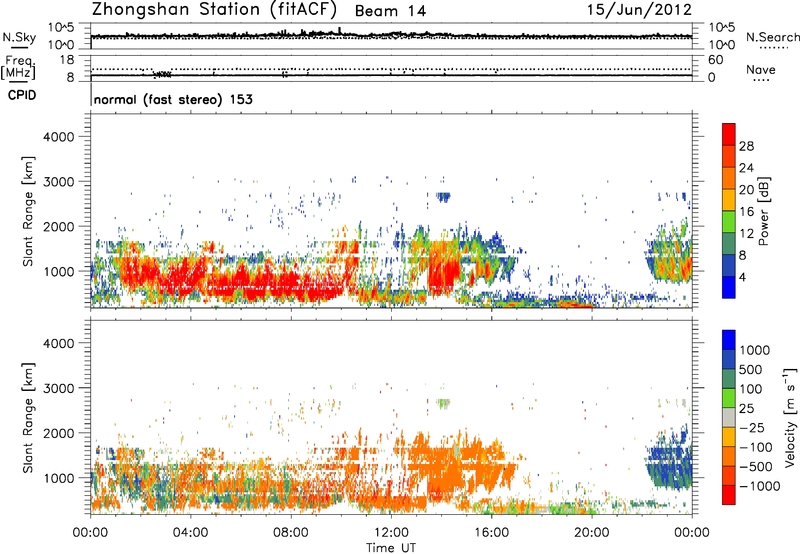Pick the topmost red power colorbar segment
The image size is (800, 554).
pyautogui.click(x=729, y=135)
